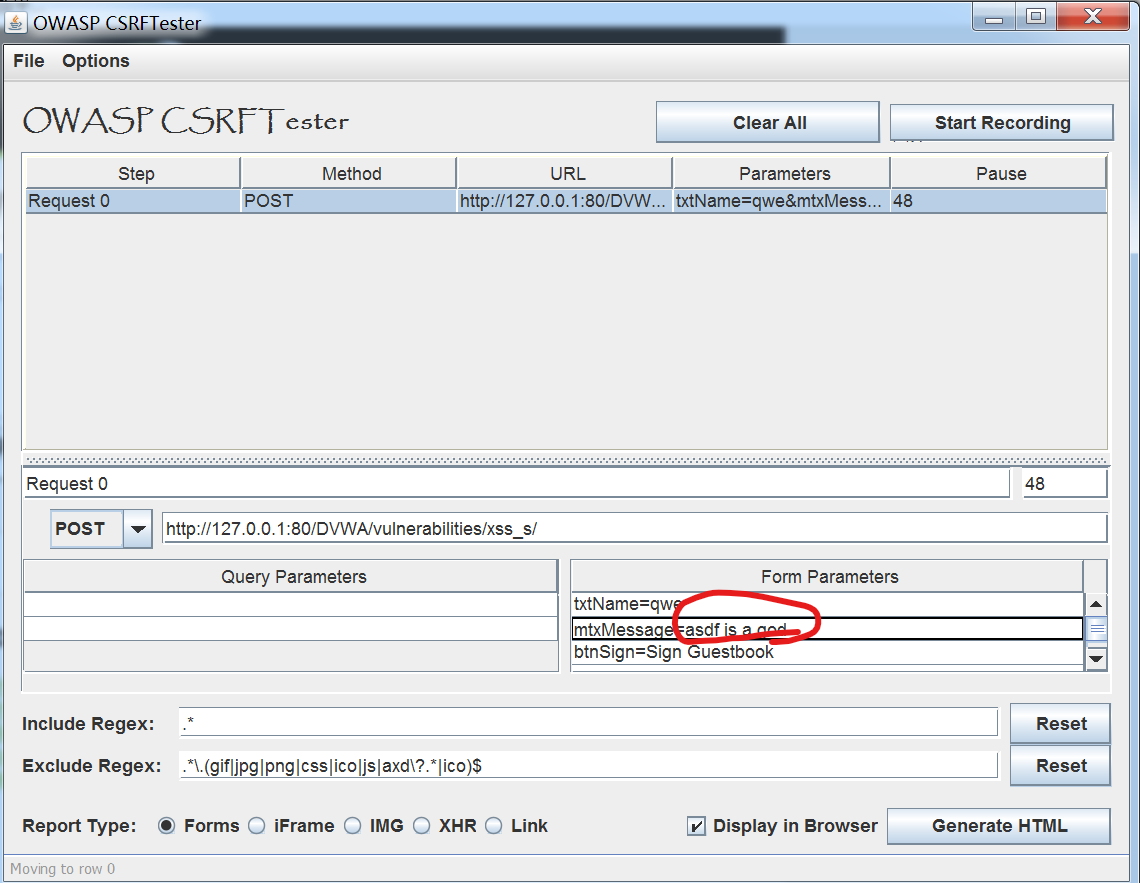The image size is (1140, 883).
Task: Click the POST cell in Request 0 row
Action: 348,201
